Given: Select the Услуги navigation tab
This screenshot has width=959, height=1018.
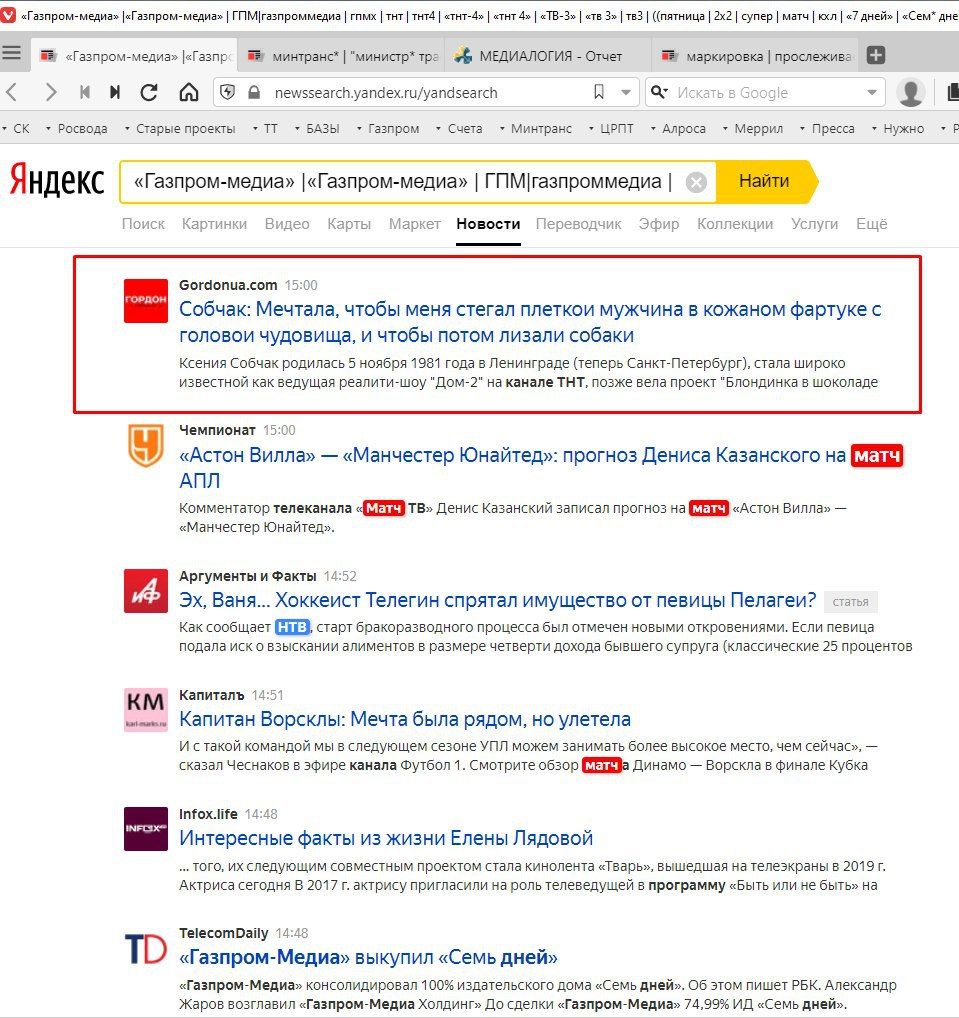Looking at the screenshot, I should 814,224.
